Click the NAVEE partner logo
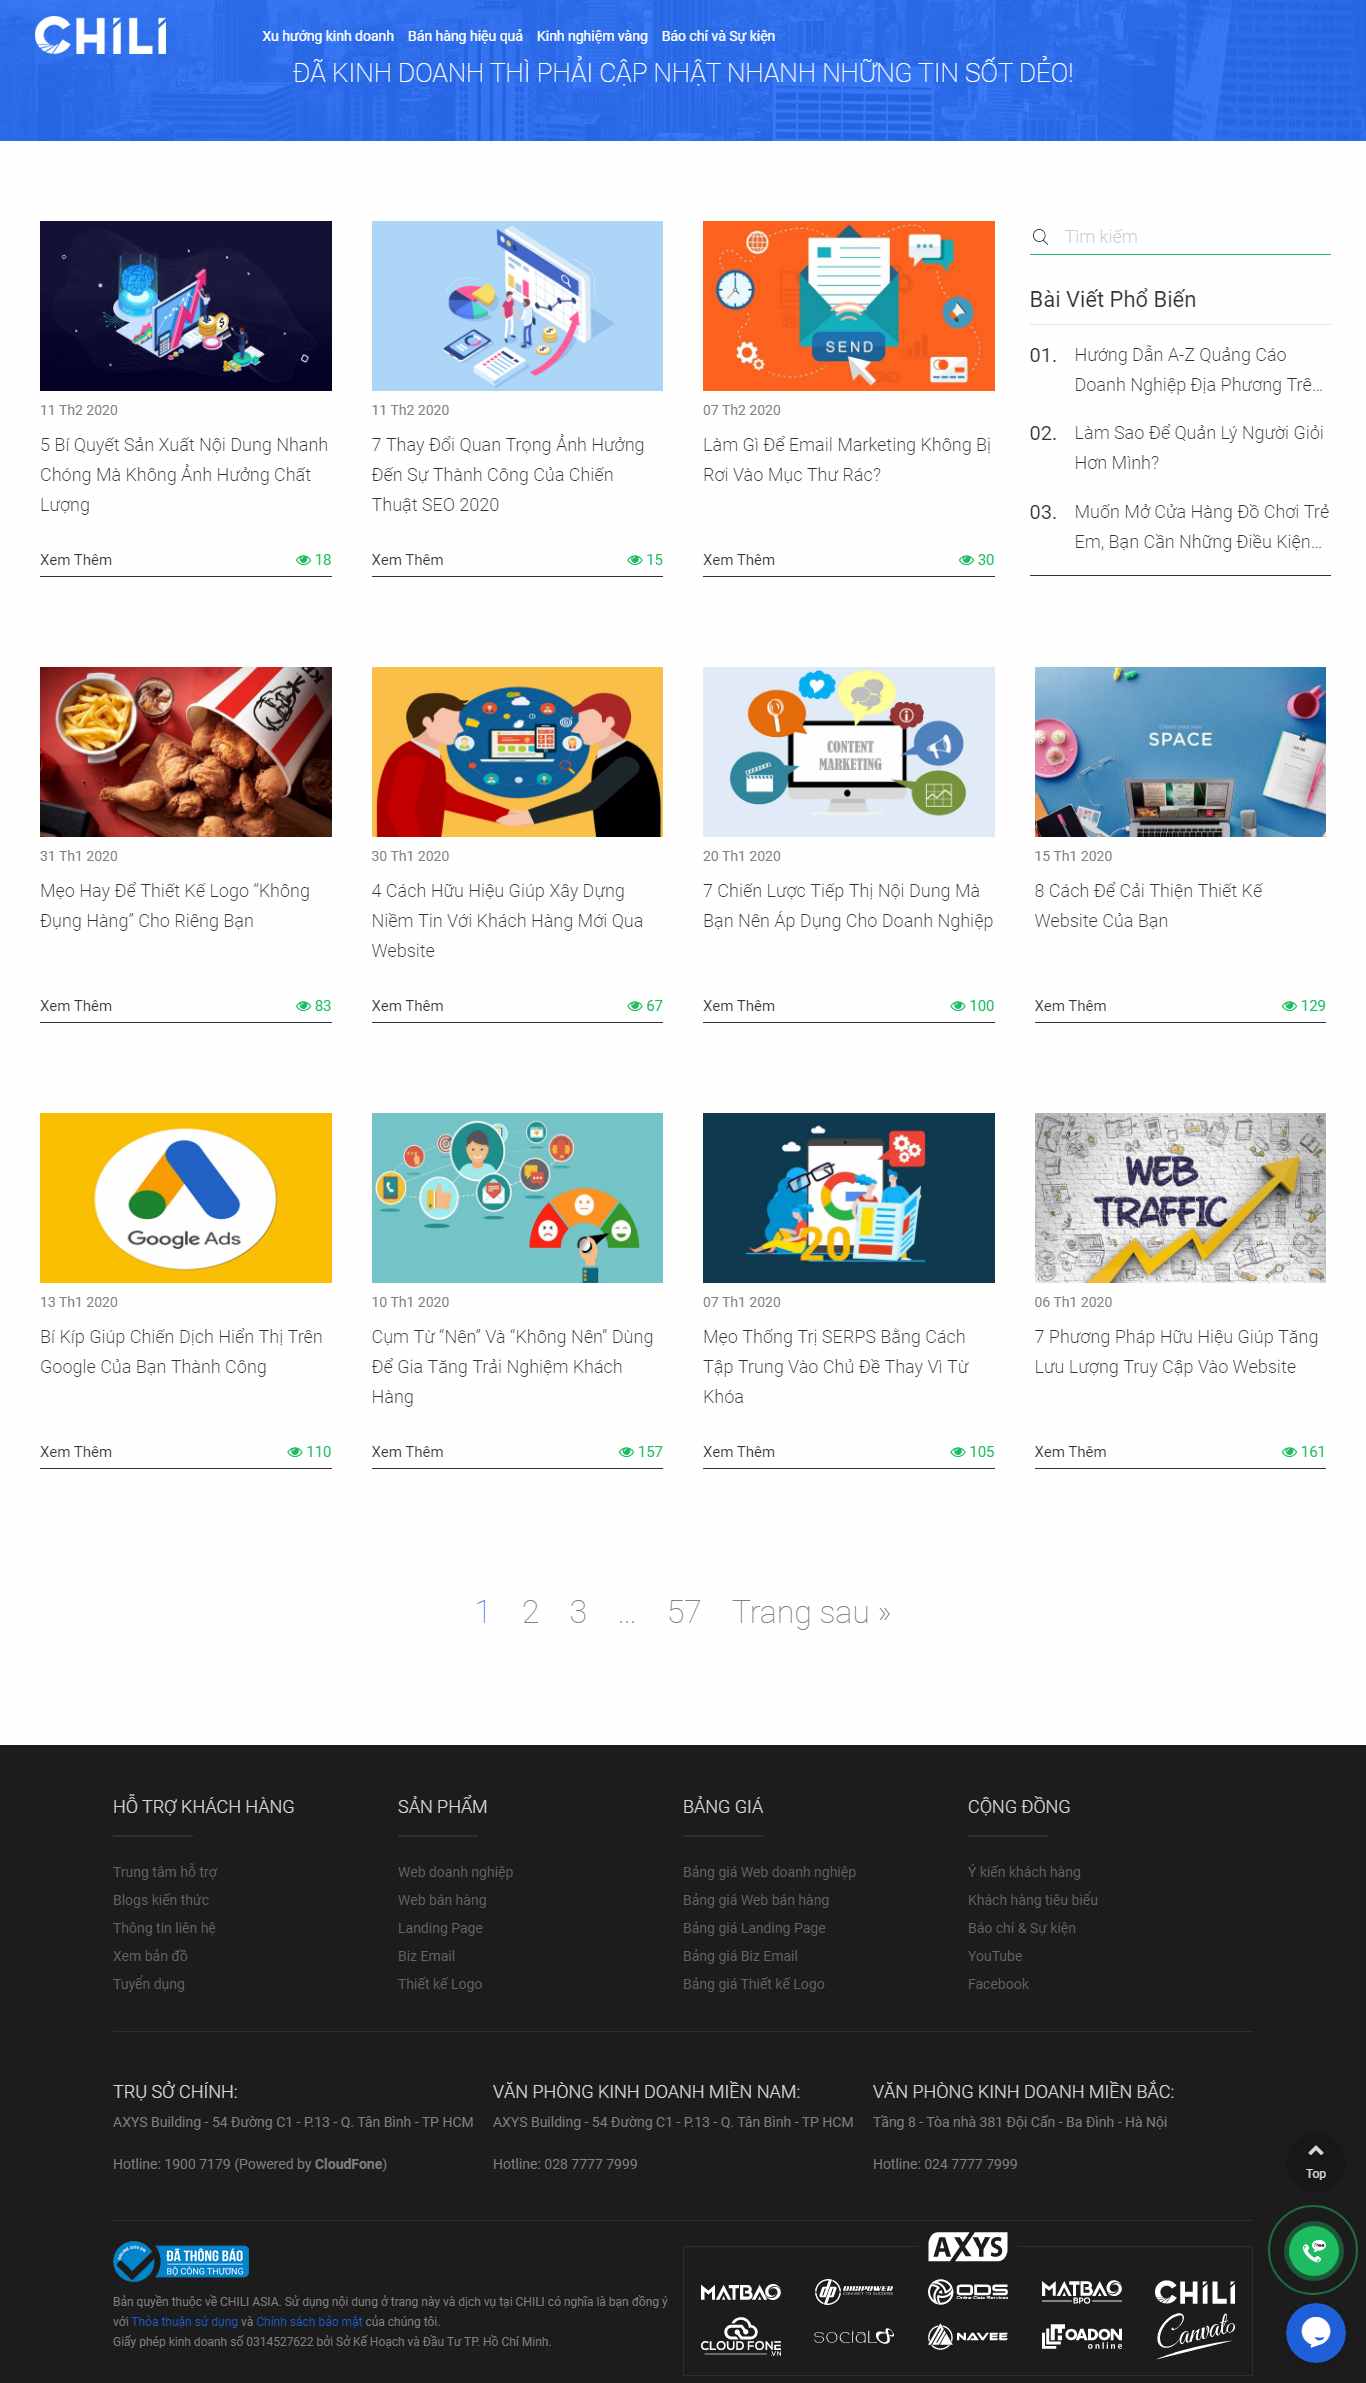Screen dimensions: 1366x2383 967,2337
